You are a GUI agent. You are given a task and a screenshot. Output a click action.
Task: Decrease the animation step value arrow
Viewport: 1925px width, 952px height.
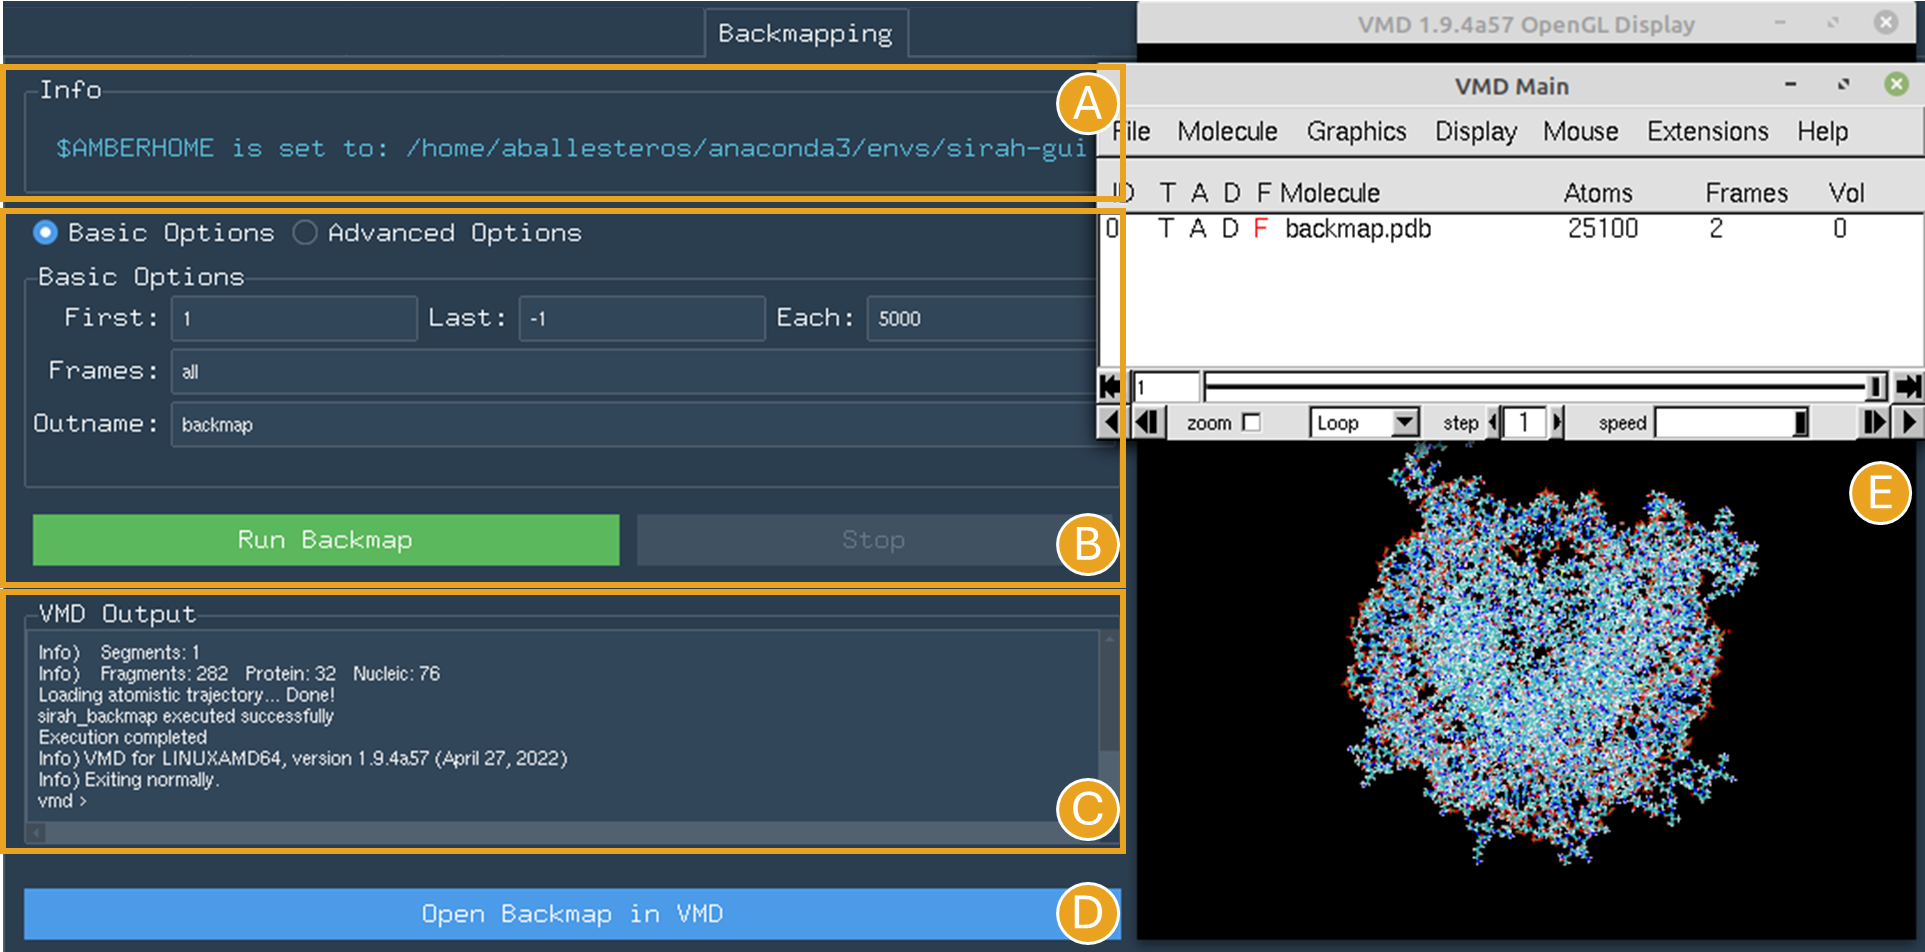click(x=1493, y=423)
